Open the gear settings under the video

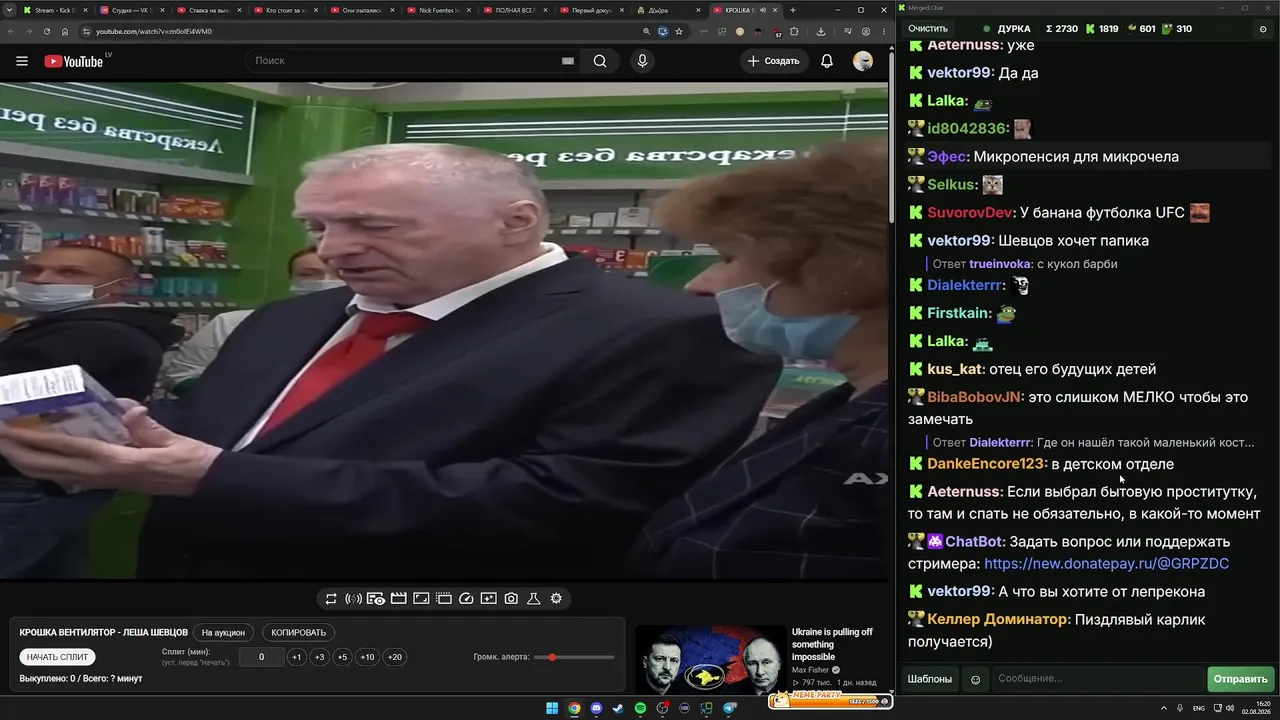[x=556, y=599]
